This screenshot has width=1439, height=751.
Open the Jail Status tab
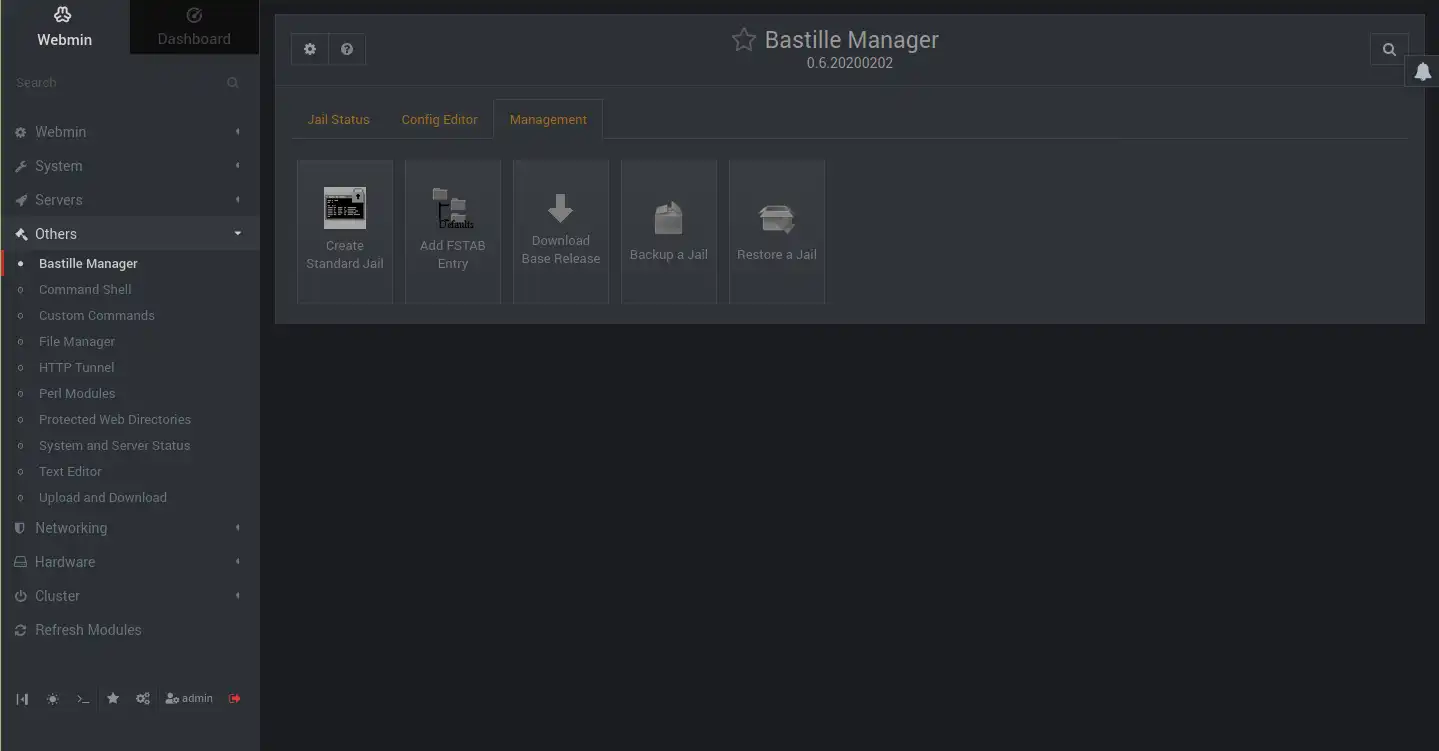coord(338,119)
